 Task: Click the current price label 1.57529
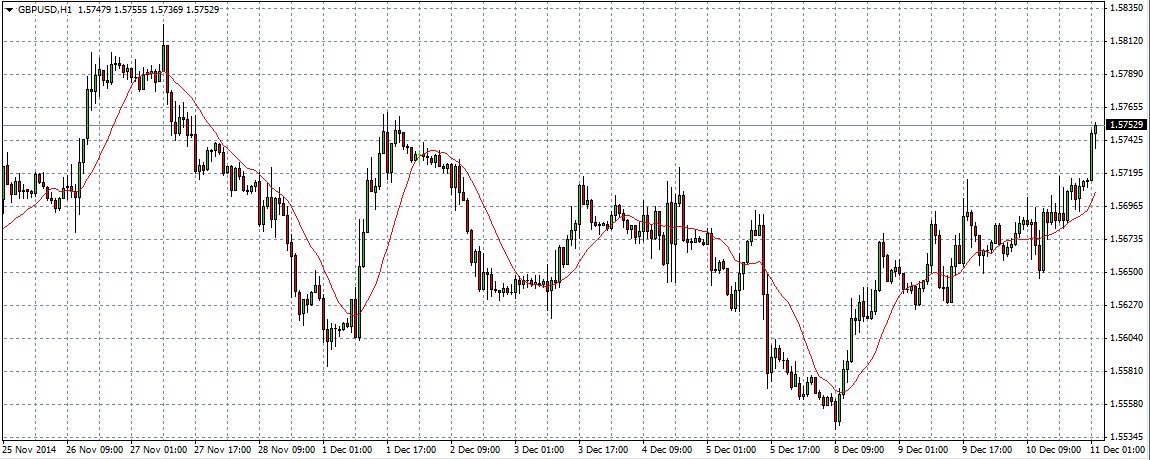coord(1126,125)
